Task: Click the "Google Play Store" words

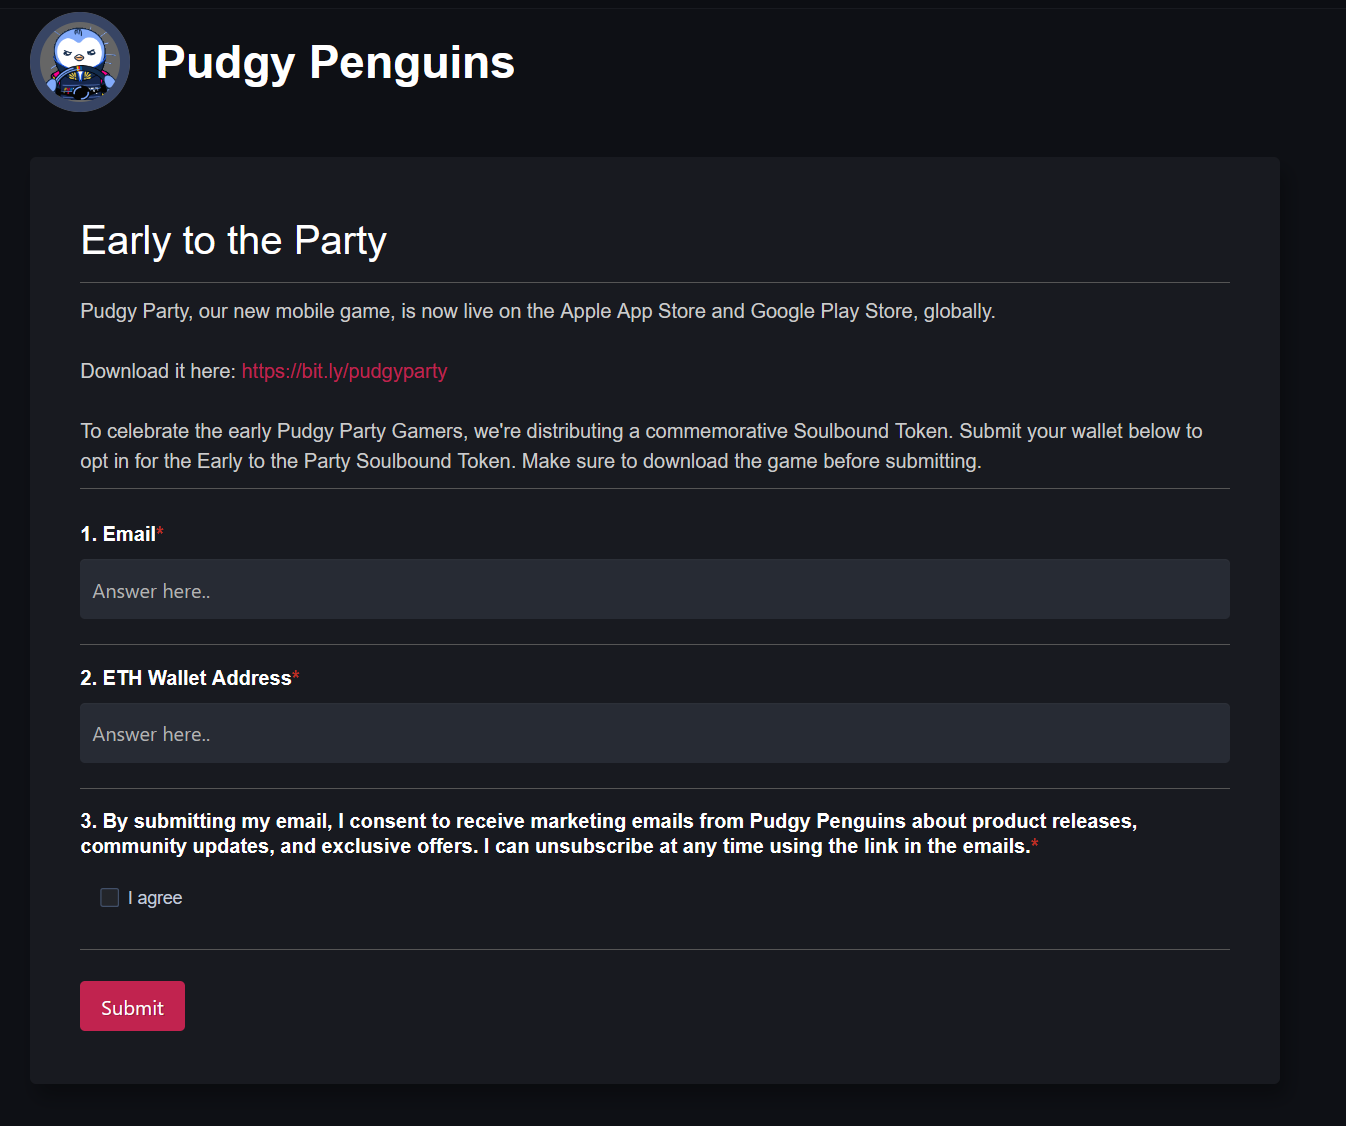Action: click(832, 311)
